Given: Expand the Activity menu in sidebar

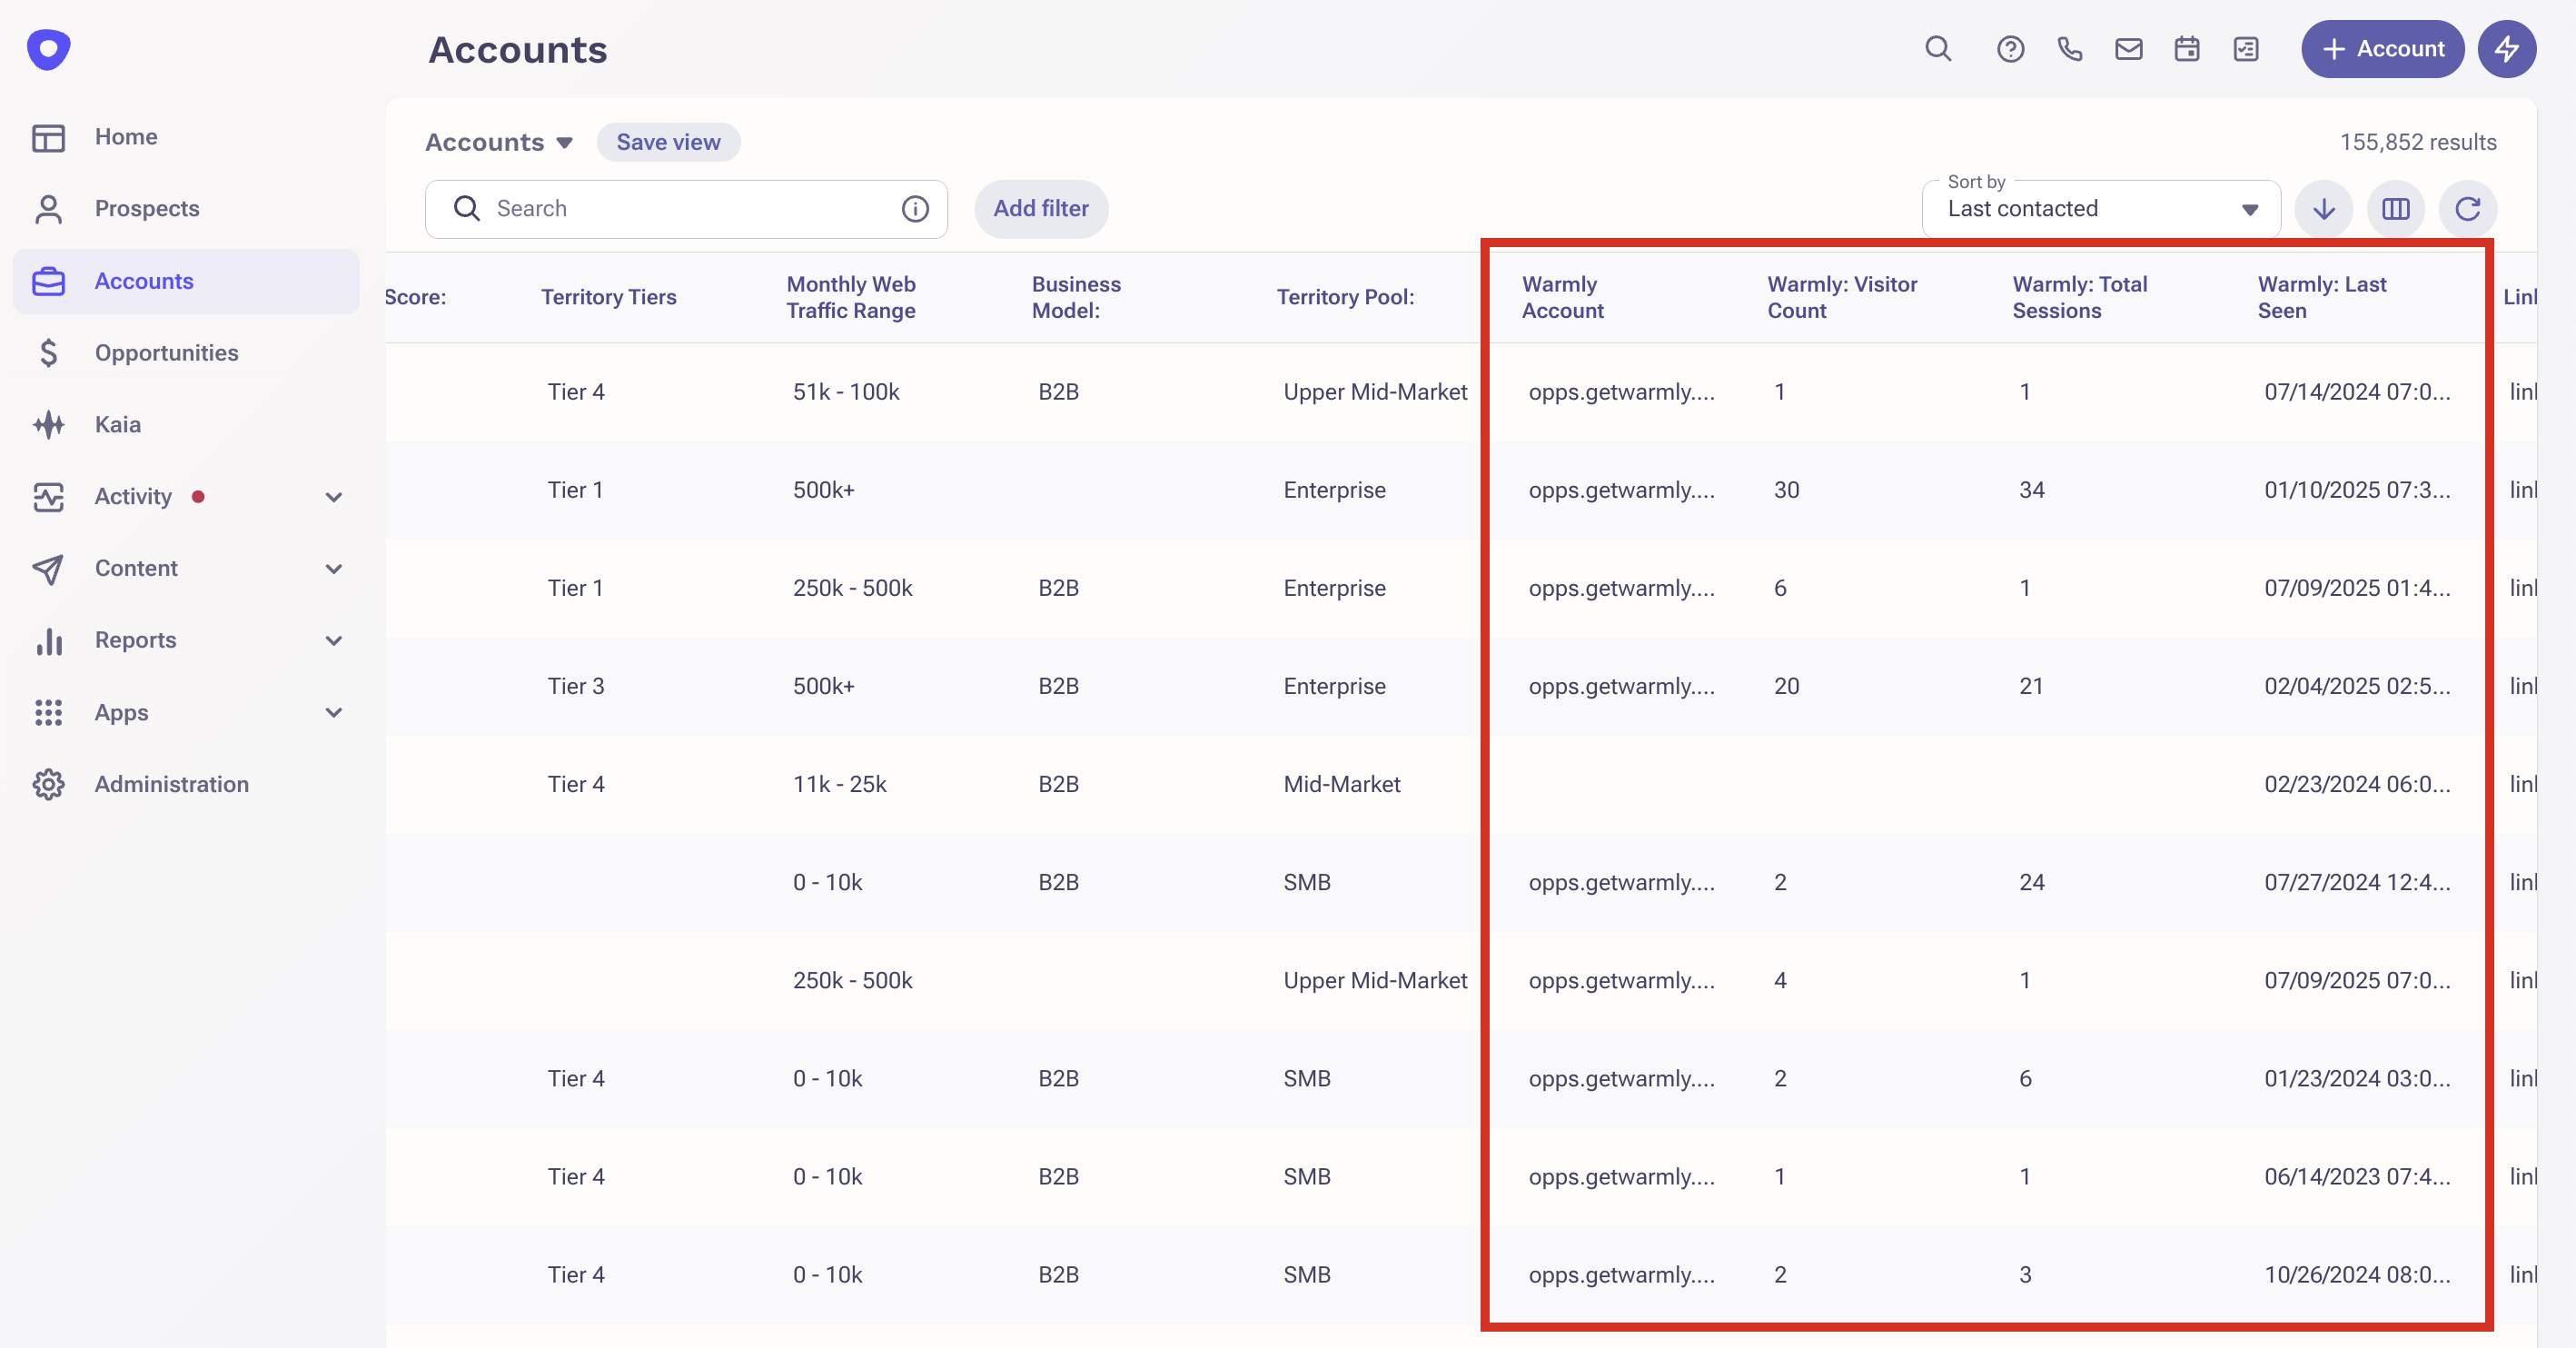Looking at the screenshot, I should coord(334,497).
